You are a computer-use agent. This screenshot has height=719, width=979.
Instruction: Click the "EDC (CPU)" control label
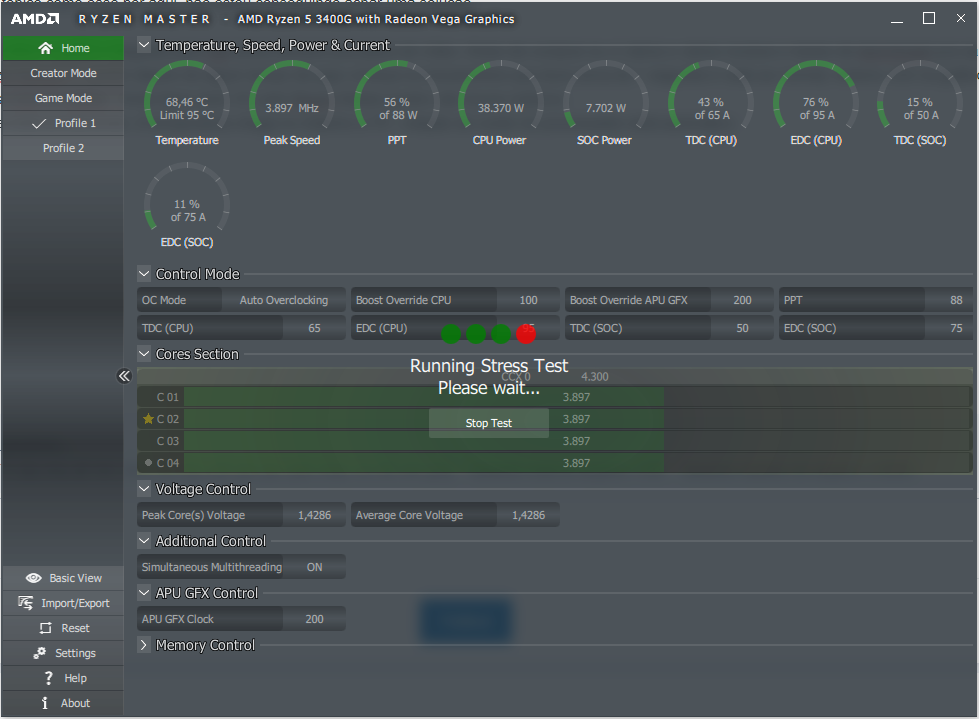(381, 328)
